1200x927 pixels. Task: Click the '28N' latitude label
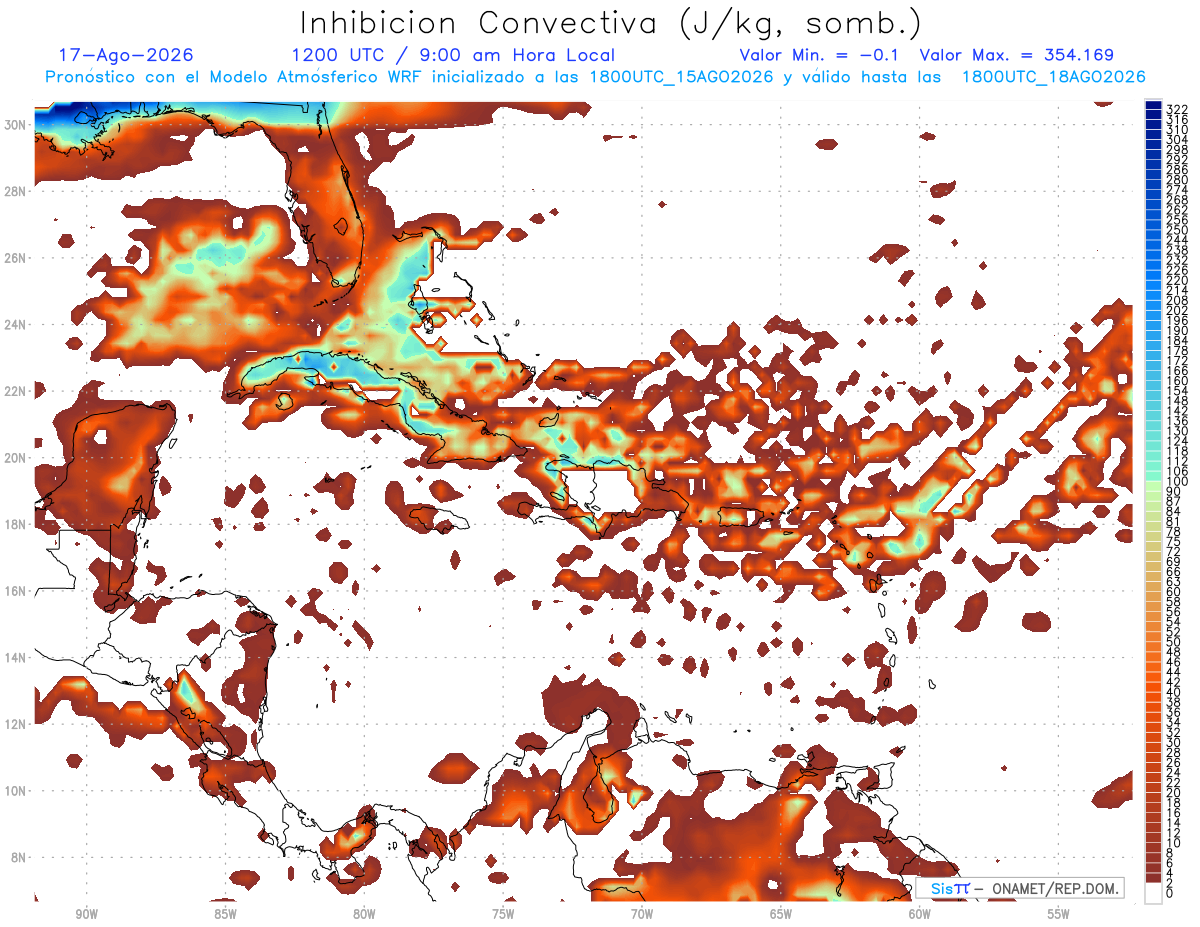[17, 191]
